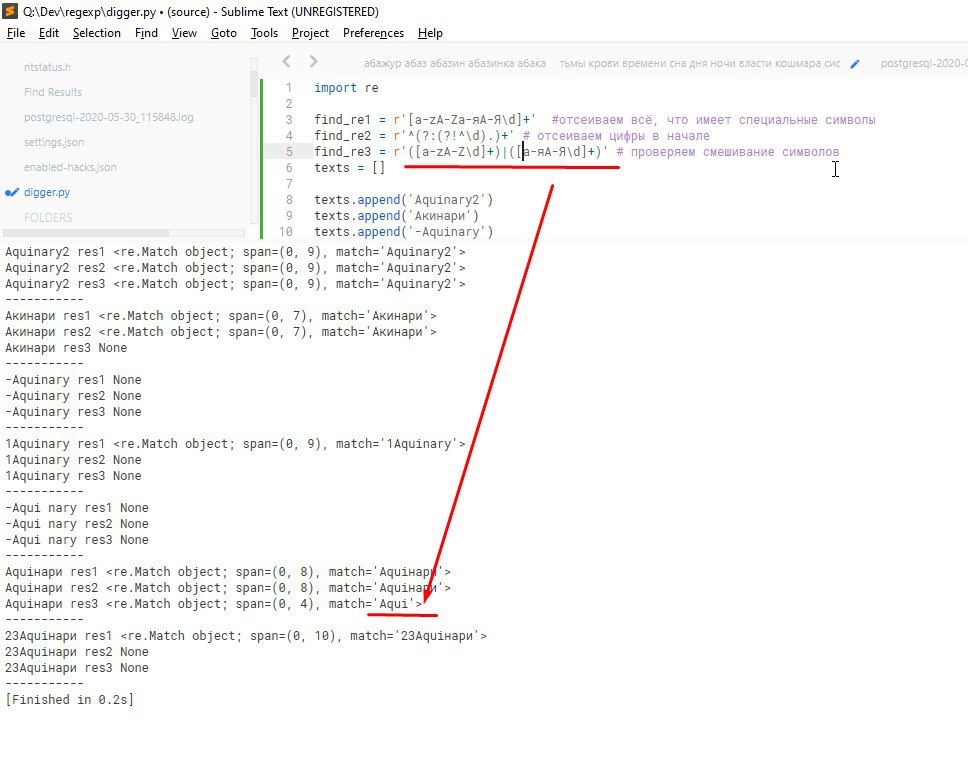Open the File menu

[16, 33]
